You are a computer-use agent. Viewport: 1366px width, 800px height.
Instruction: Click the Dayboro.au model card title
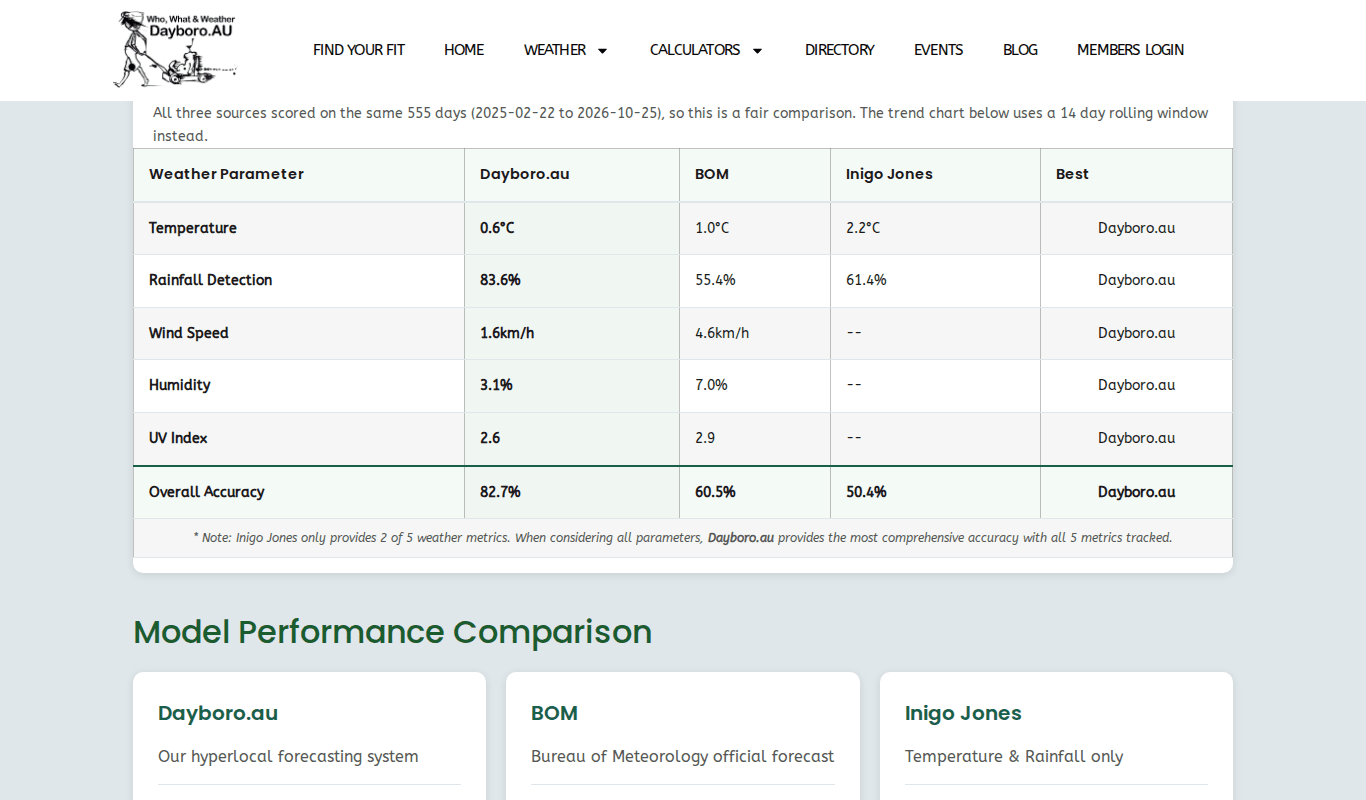[x=218, y=713]
